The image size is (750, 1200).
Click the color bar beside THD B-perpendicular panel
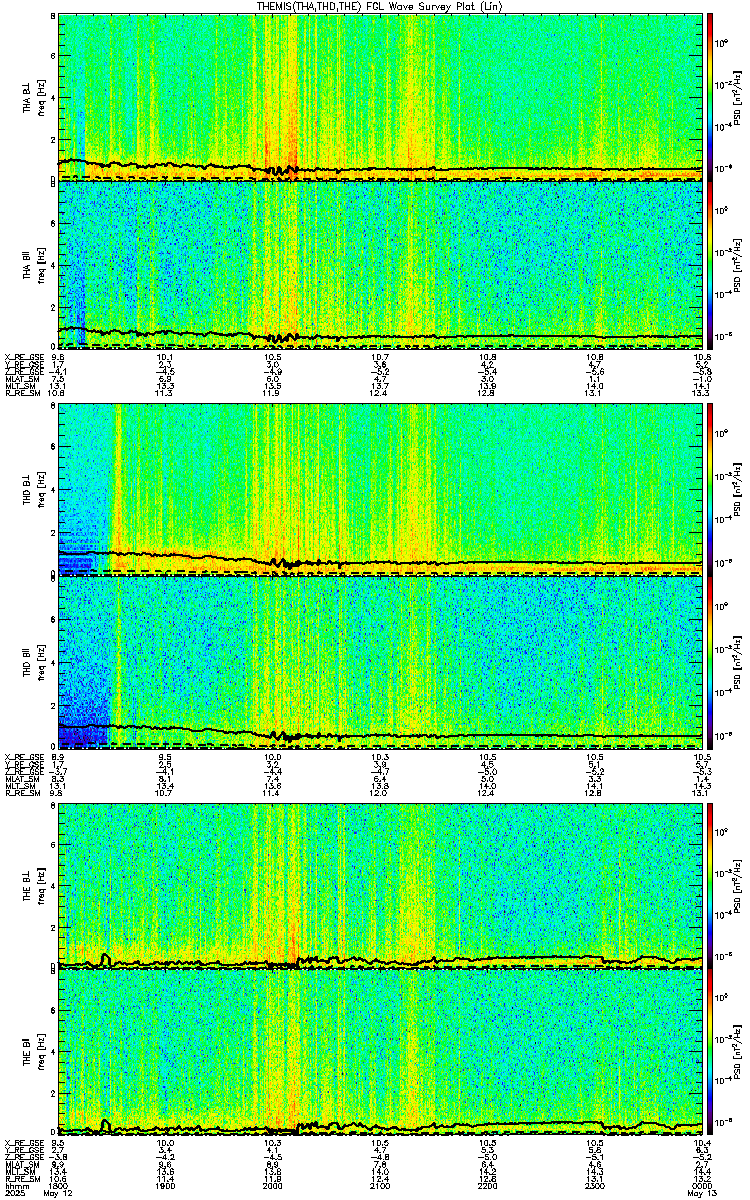pos(708,490)
